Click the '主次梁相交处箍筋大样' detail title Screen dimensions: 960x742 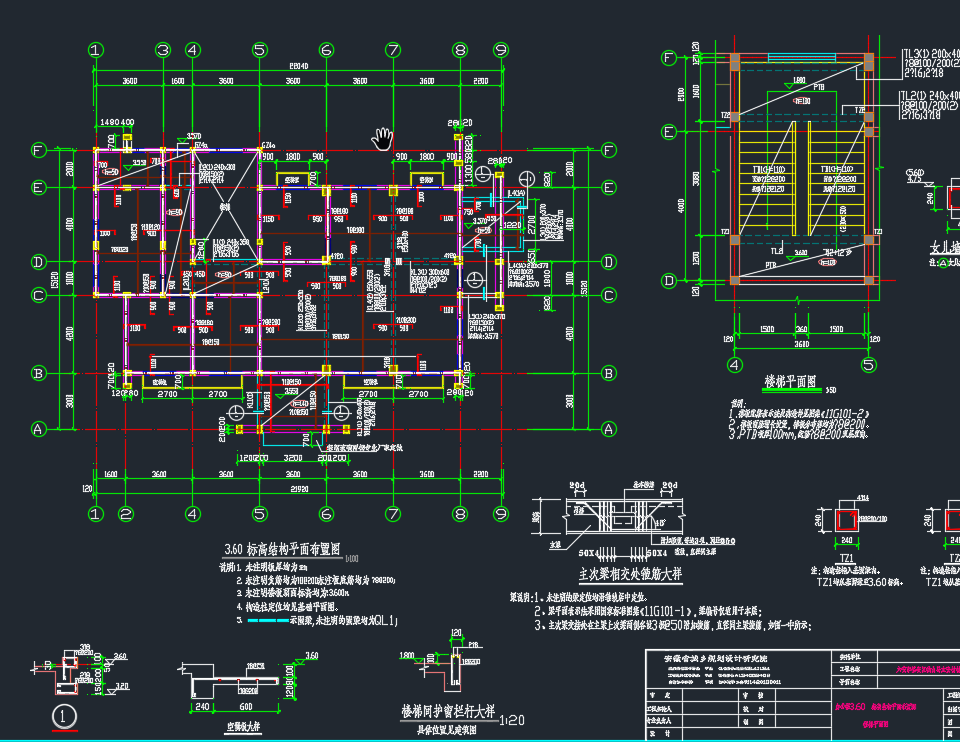630,574
